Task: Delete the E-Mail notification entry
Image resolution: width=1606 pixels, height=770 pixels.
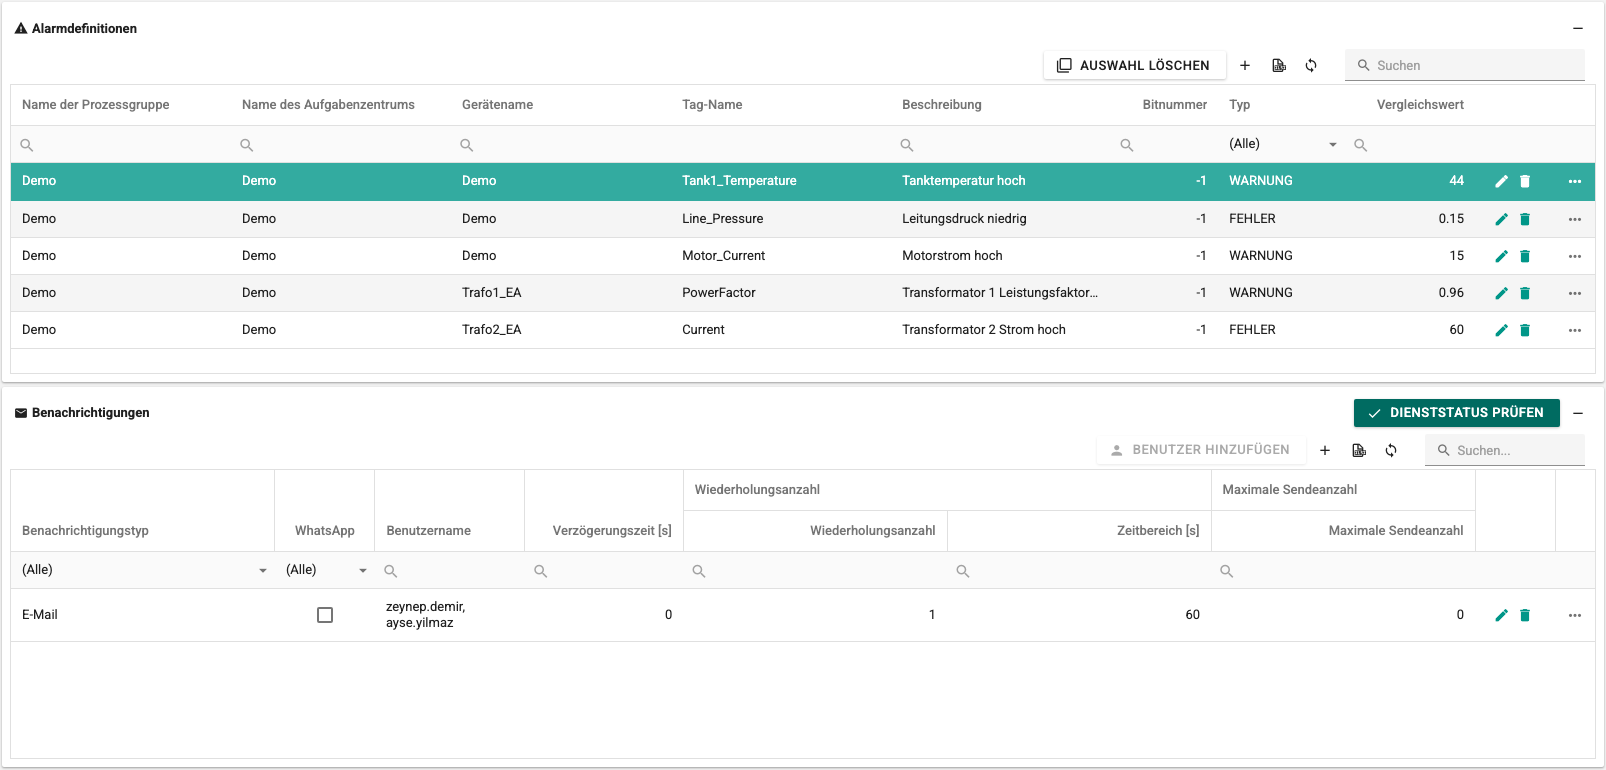Action: click(x=1525, y=615)
